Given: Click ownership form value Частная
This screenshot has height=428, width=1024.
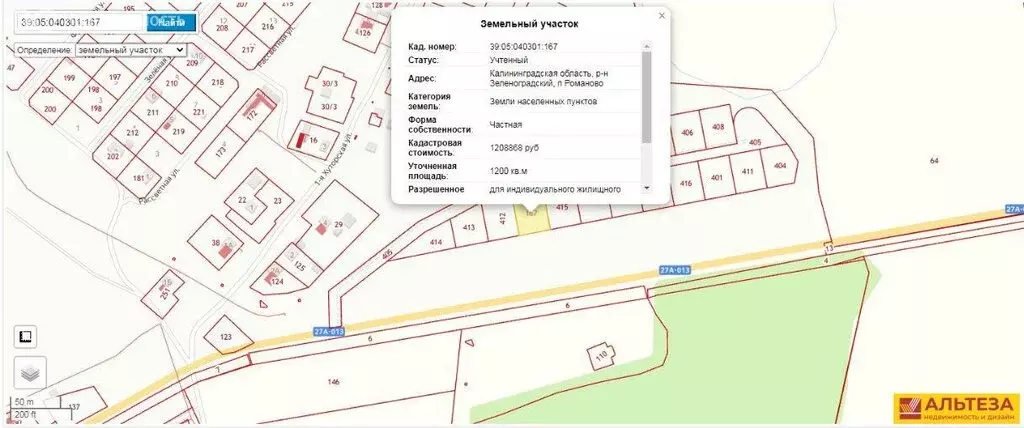Looking at the screenshot, I should click(x=505, y=124).
